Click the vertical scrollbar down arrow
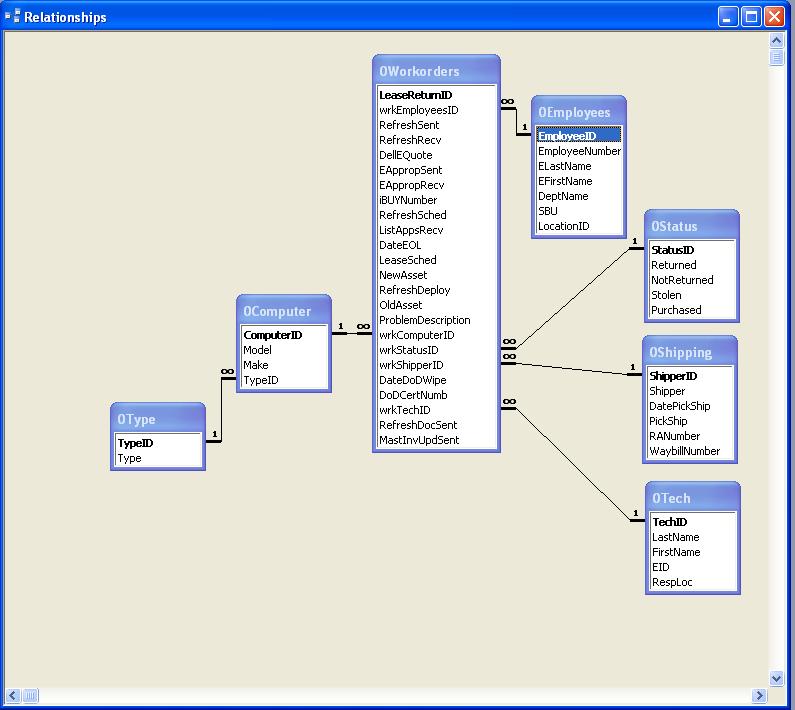Image resolution: width=795 pixels, height=710 pixels. (776, 678)
